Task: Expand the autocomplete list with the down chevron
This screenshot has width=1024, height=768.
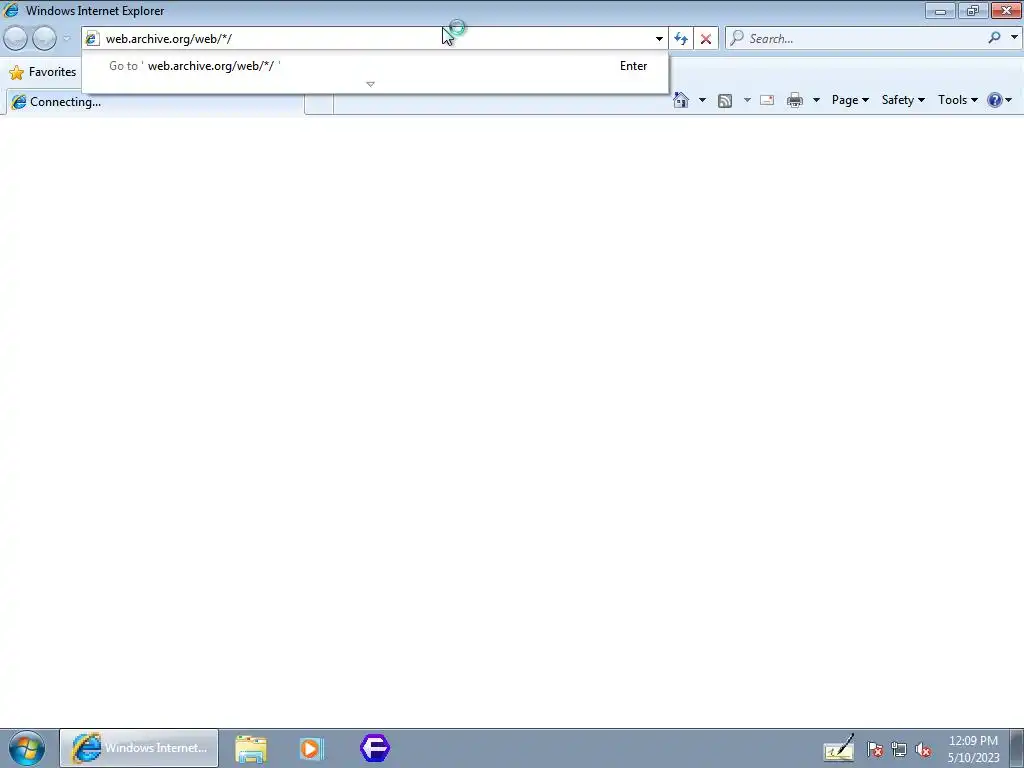Action: tap(370, 84)
